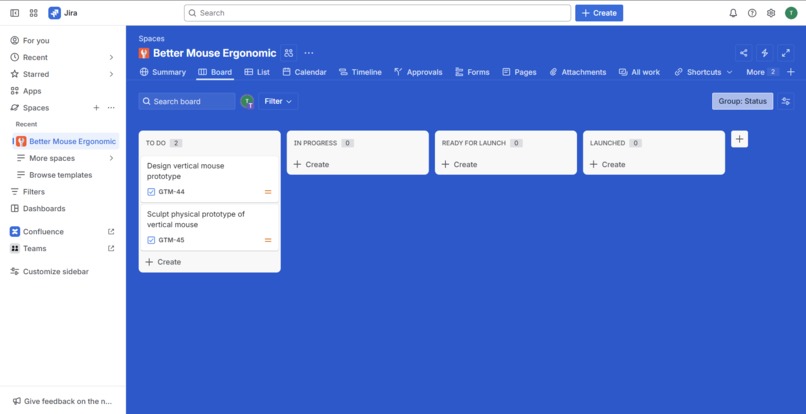Click the Better Mouse Ergonomic space icon in the header
806x414 pixels.
(x=144, y=53)
